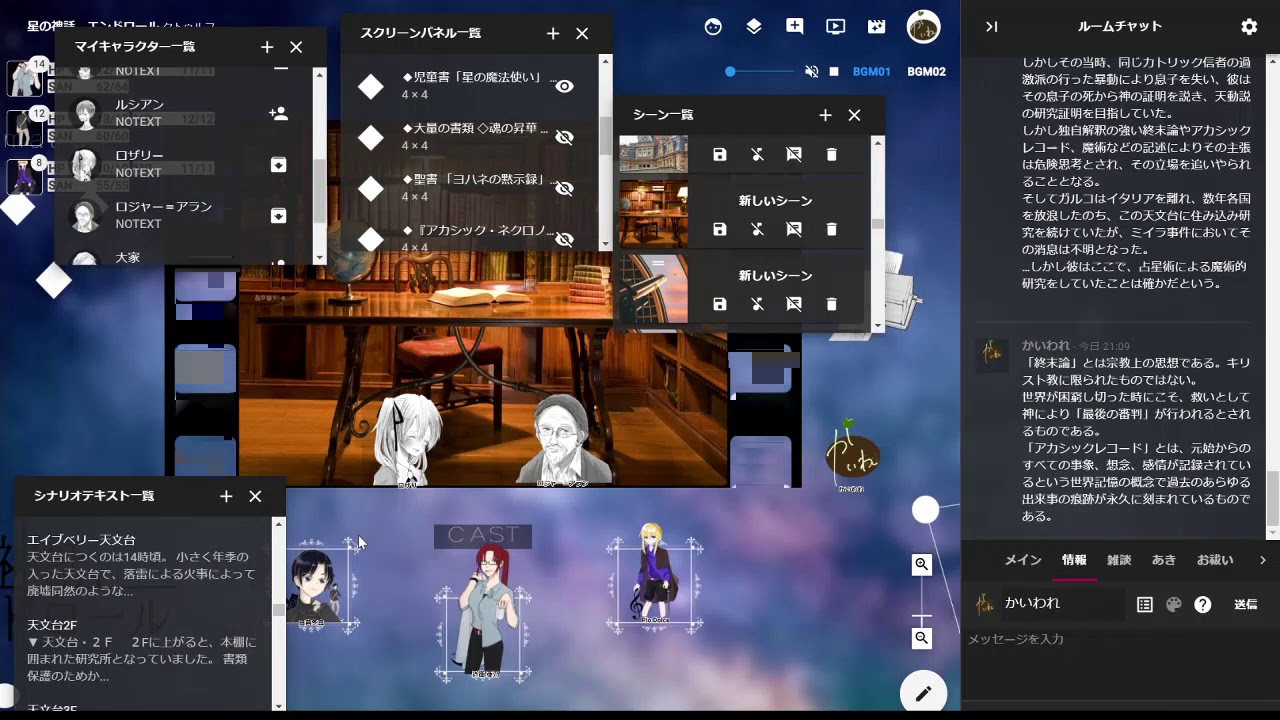Open the pencil edit floating button
The height and width of the screenshot is (720, 1280).
923,693
